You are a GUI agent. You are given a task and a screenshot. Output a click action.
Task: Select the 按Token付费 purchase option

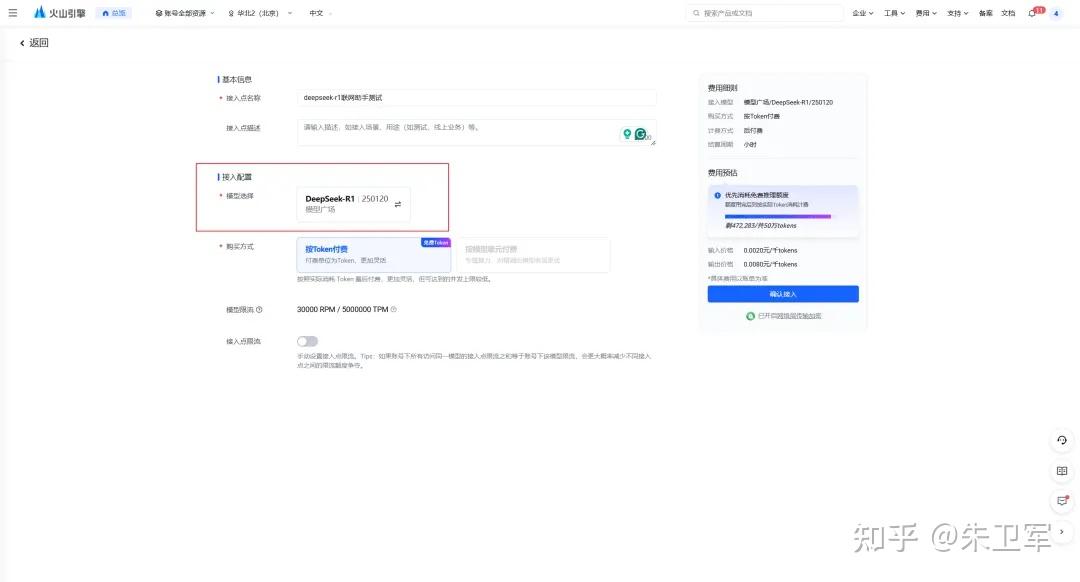coord(374,255)
